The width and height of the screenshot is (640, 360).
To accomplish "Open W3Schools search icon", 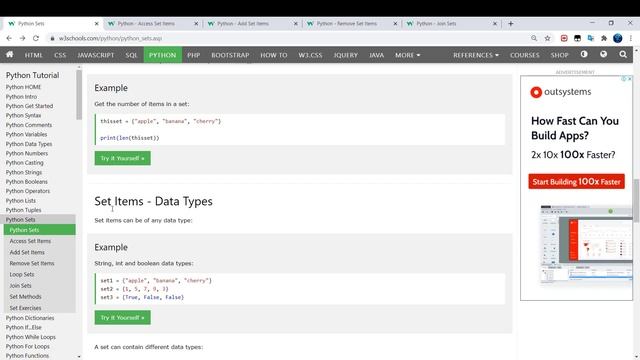I will click(623, 54).
